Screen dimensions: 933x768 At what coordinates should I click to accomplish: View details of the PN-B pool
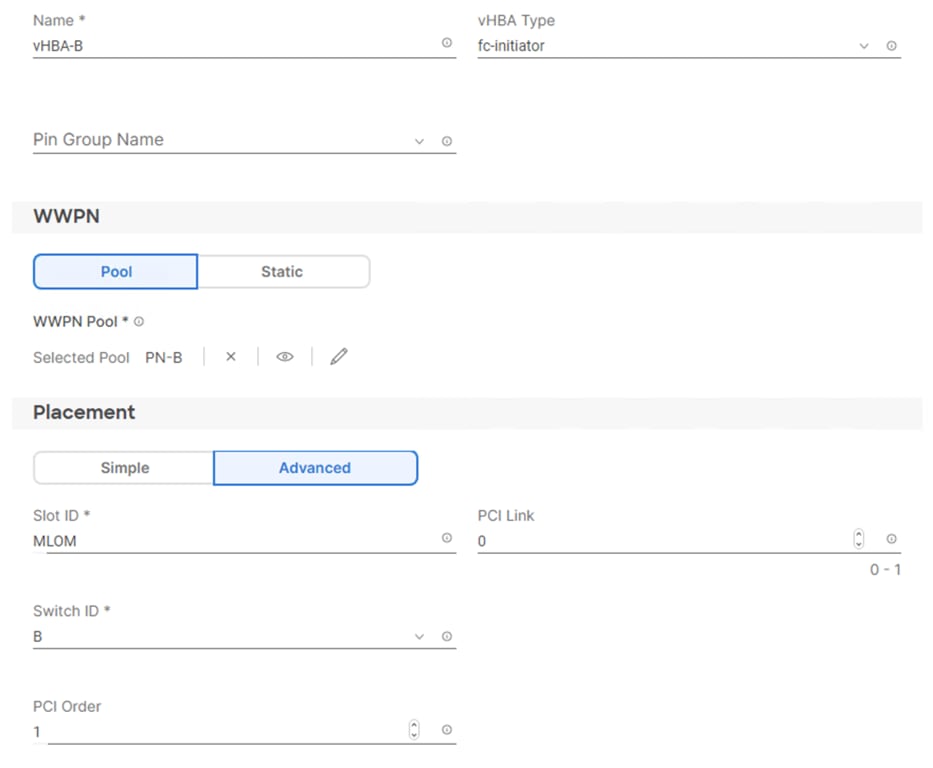284,357
